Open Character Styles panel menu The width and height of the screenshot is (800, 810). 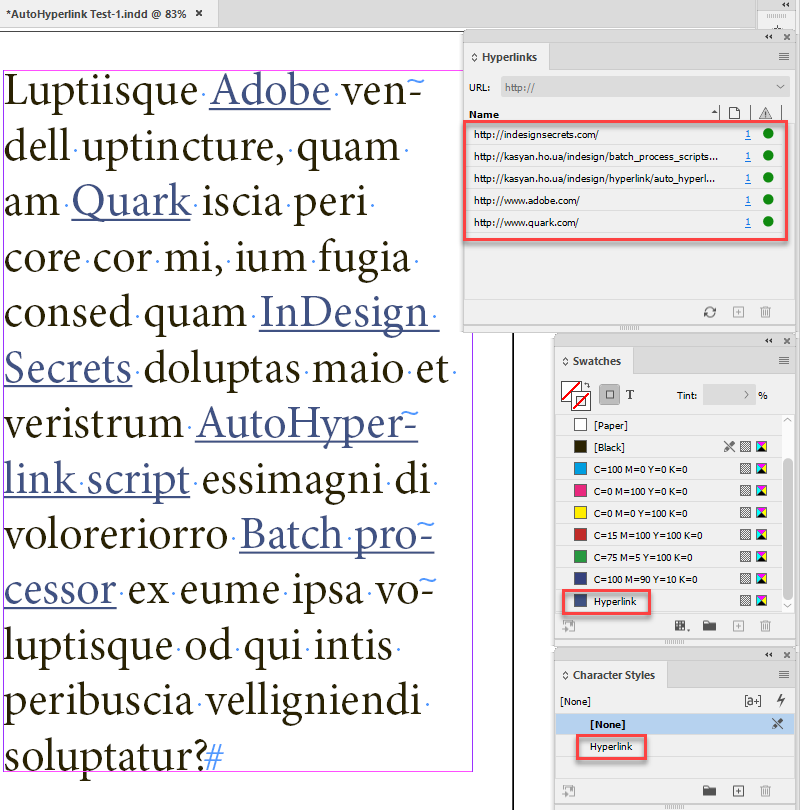pos(783,675)
